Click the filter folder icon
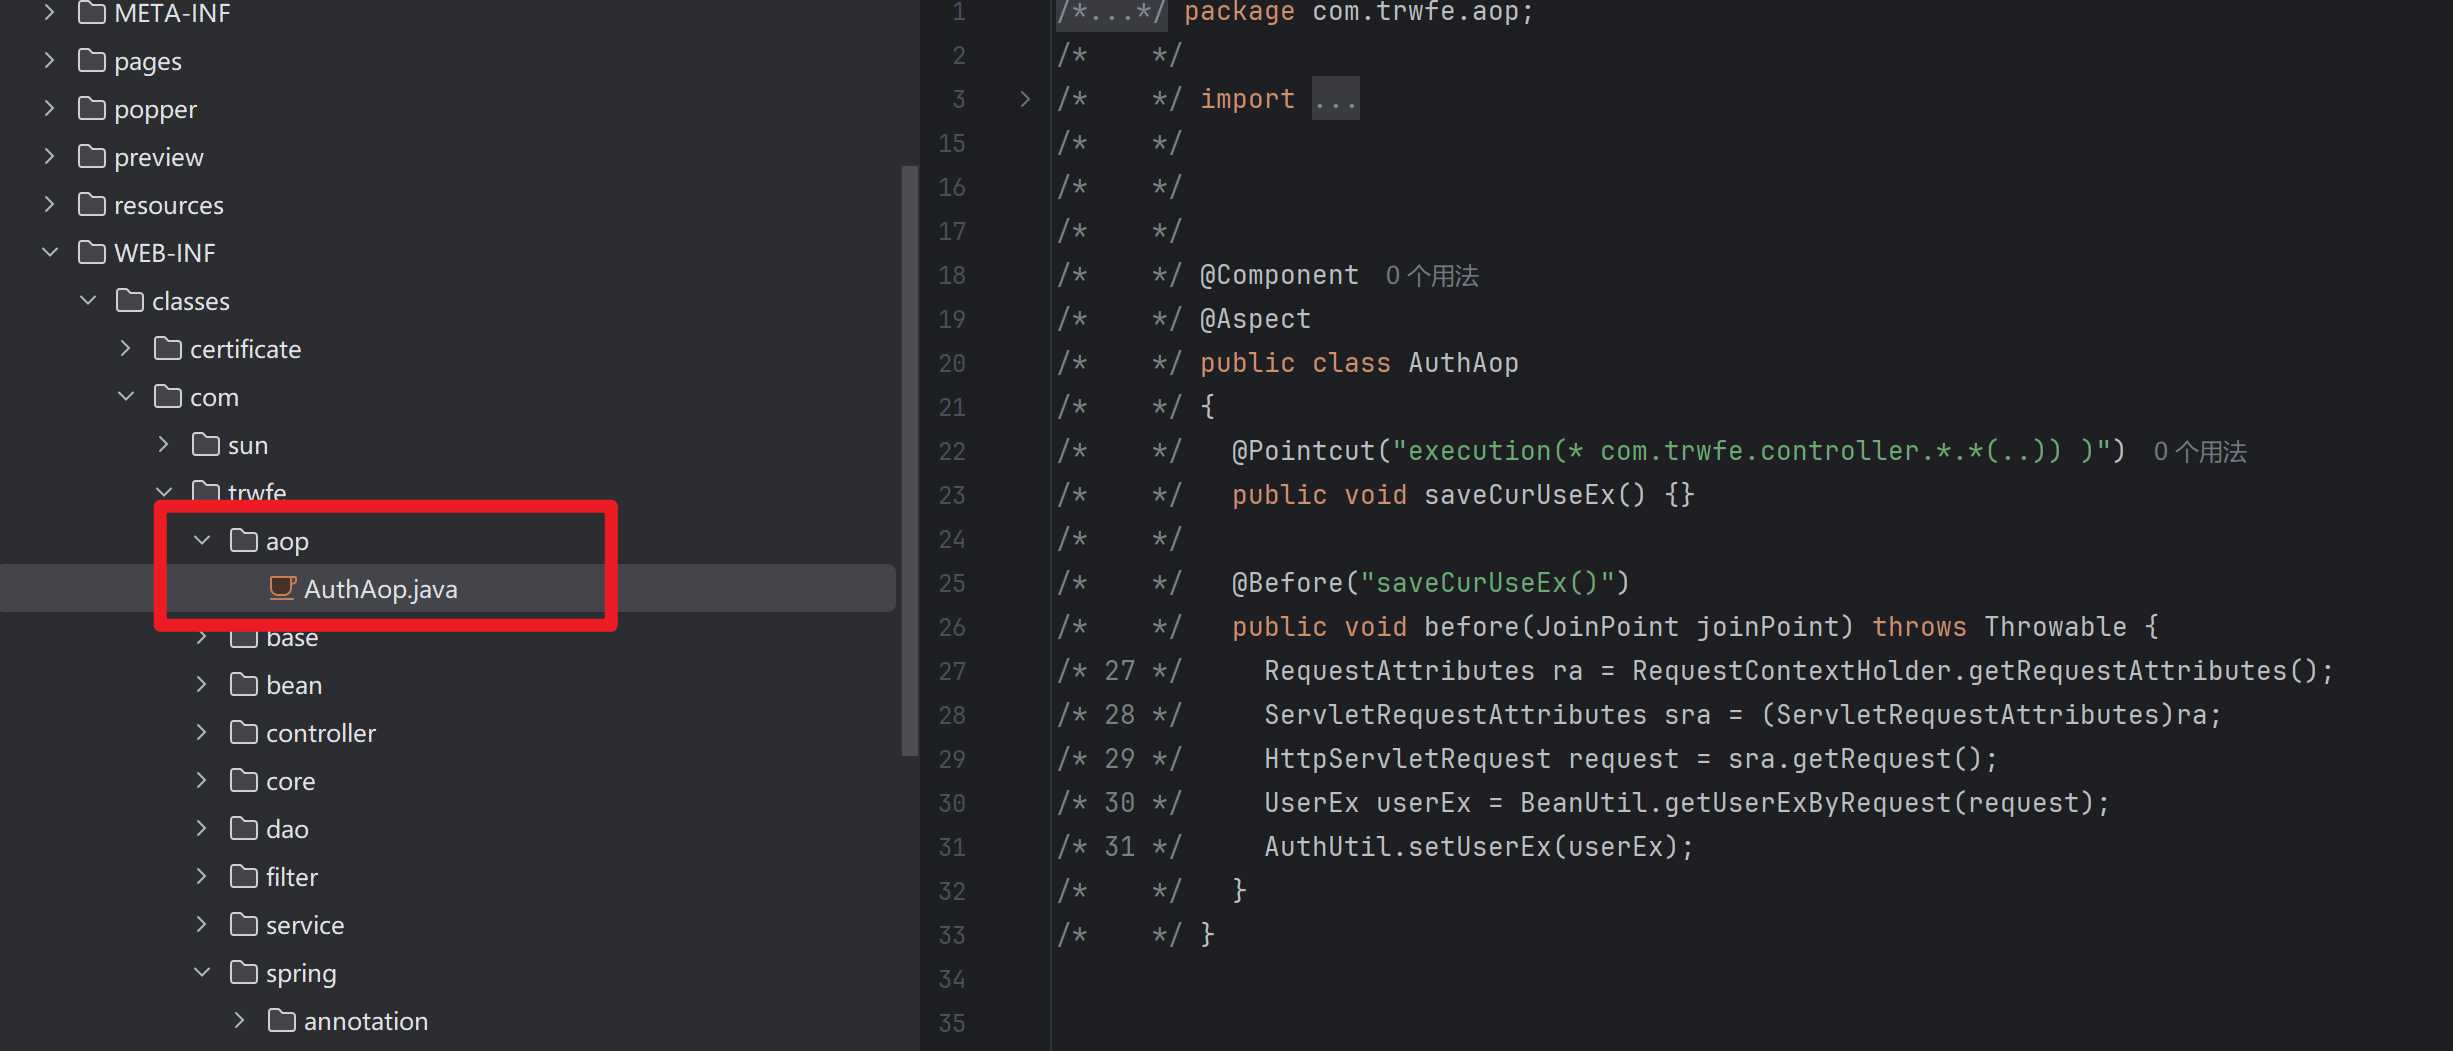This screenshot has height=1051, width=2453. [x=244, y=877]
